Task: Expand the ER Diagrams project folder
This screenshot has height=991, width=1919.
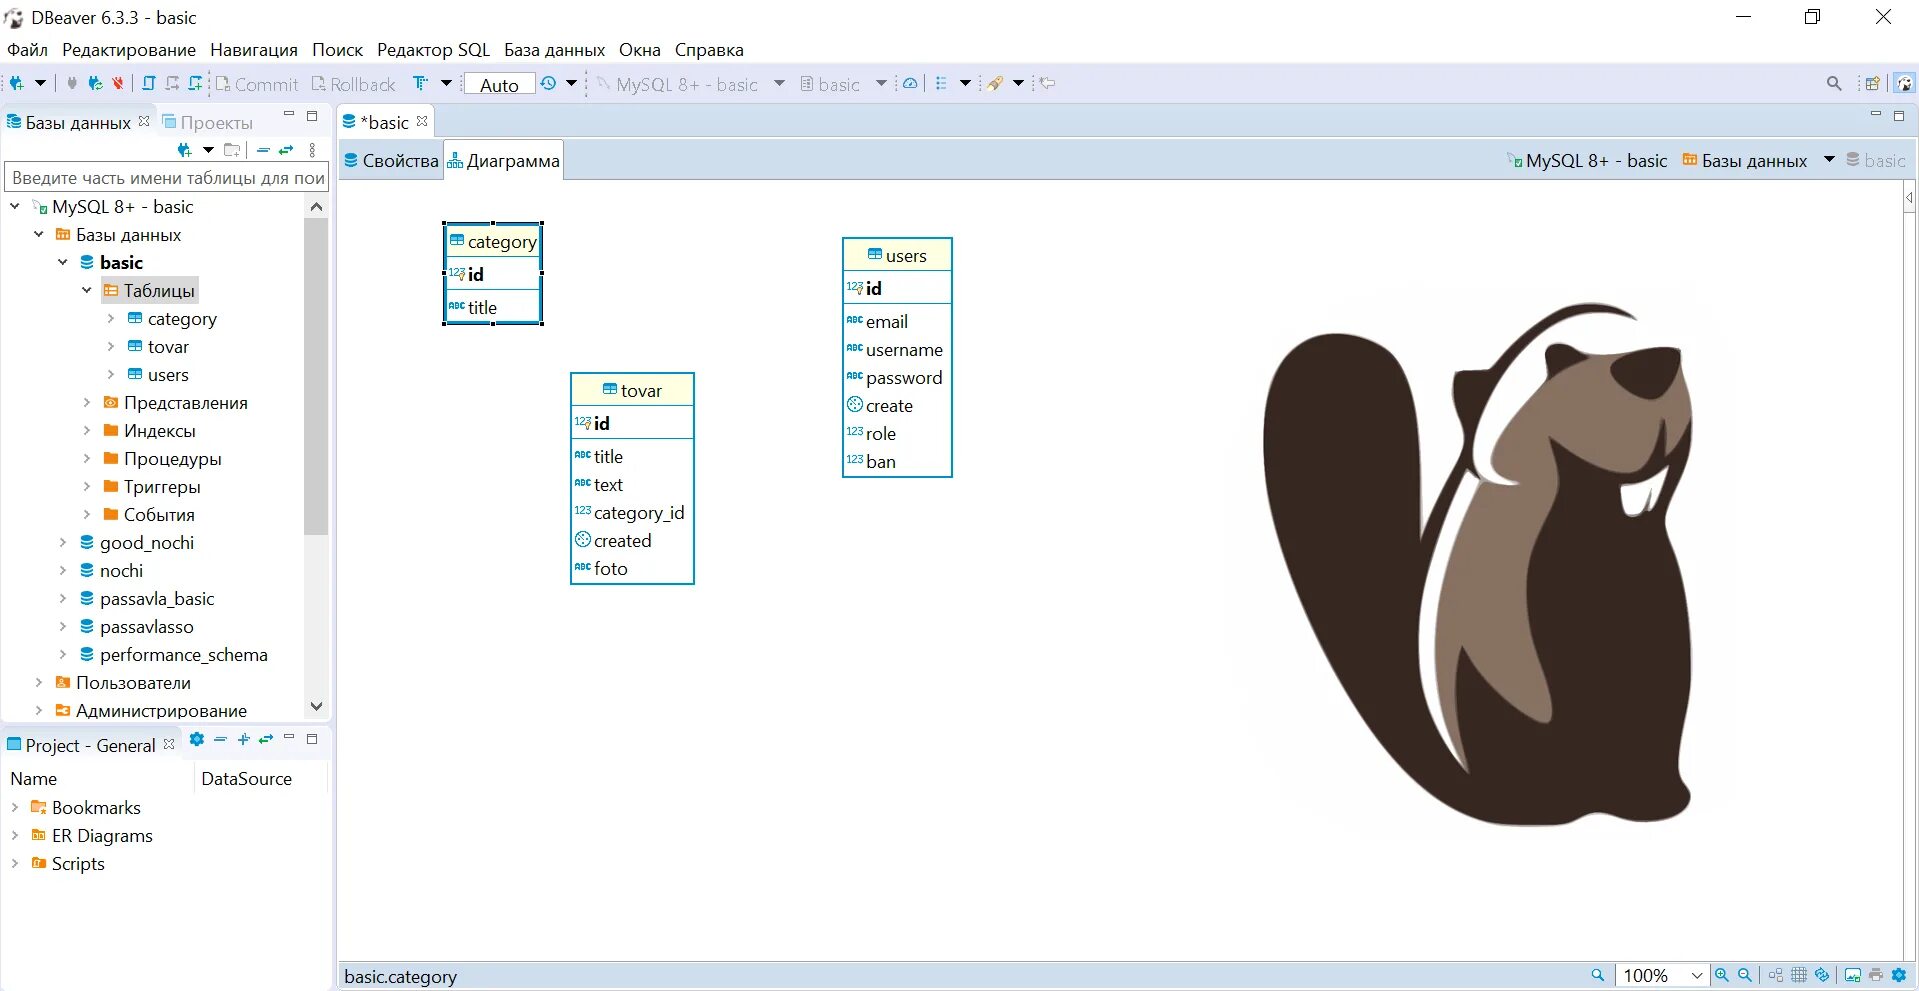Action: click(15, 835)
